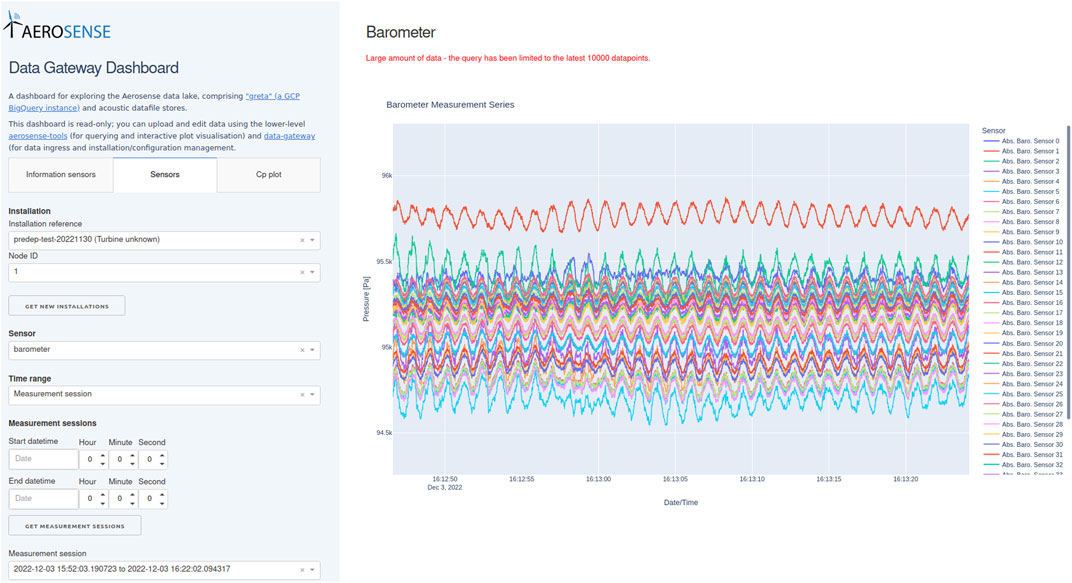The image size is (1072, 583).
Task: Click the Date/Time axis label
Action: click(681, 502)
